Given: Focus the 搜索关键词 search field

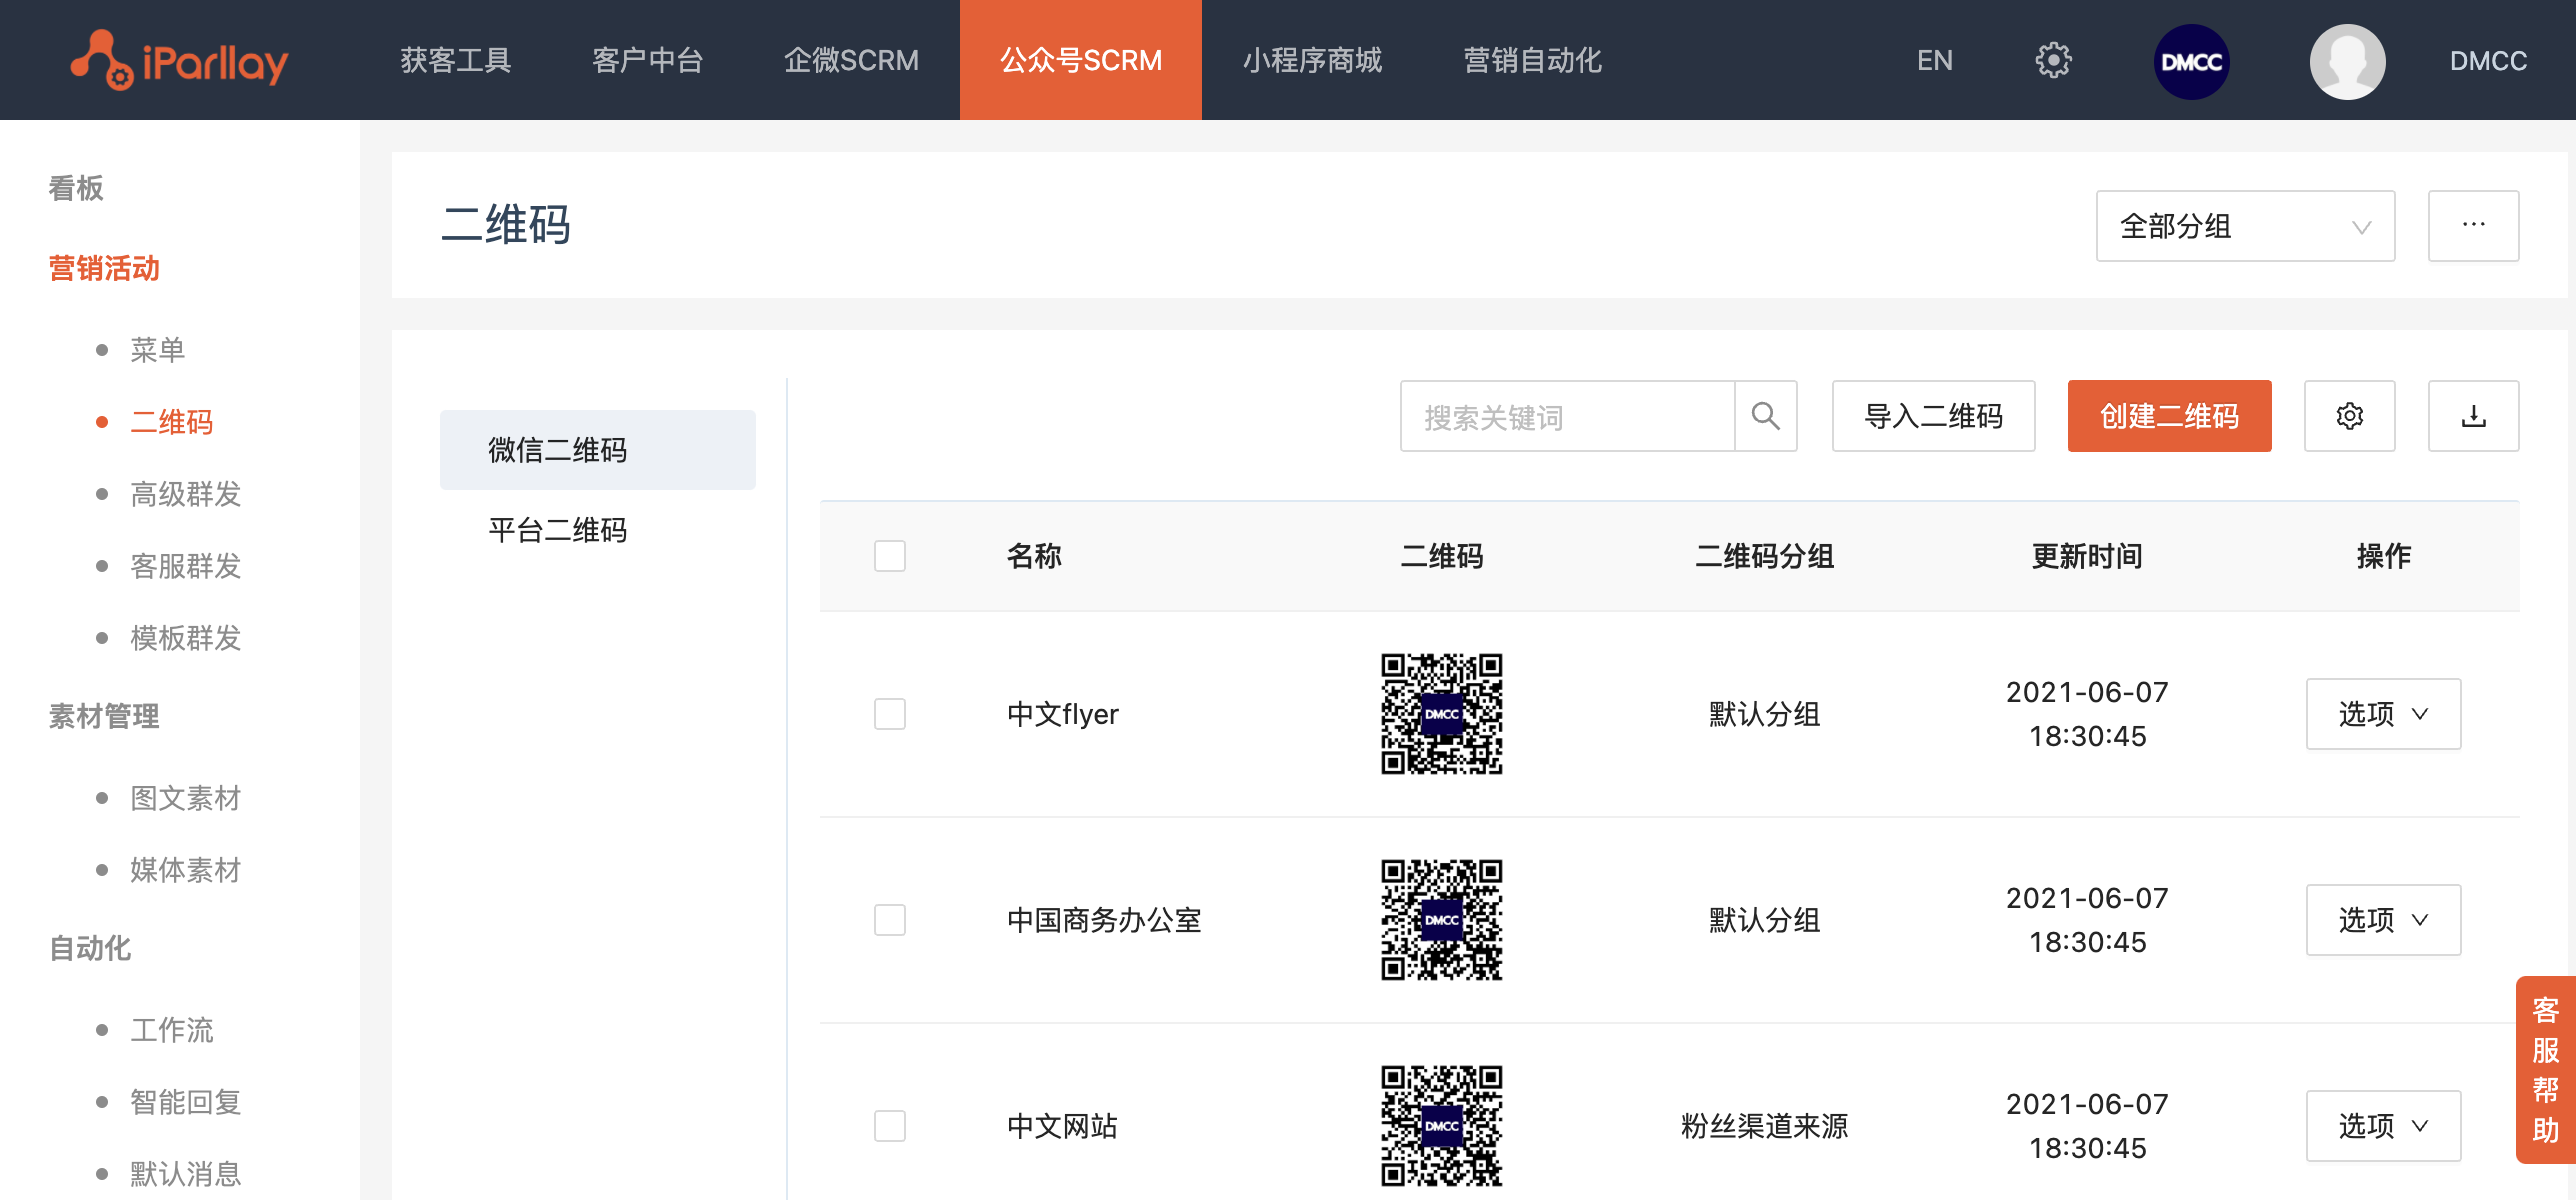Looking at the screenshot, I should (1566, 416).
